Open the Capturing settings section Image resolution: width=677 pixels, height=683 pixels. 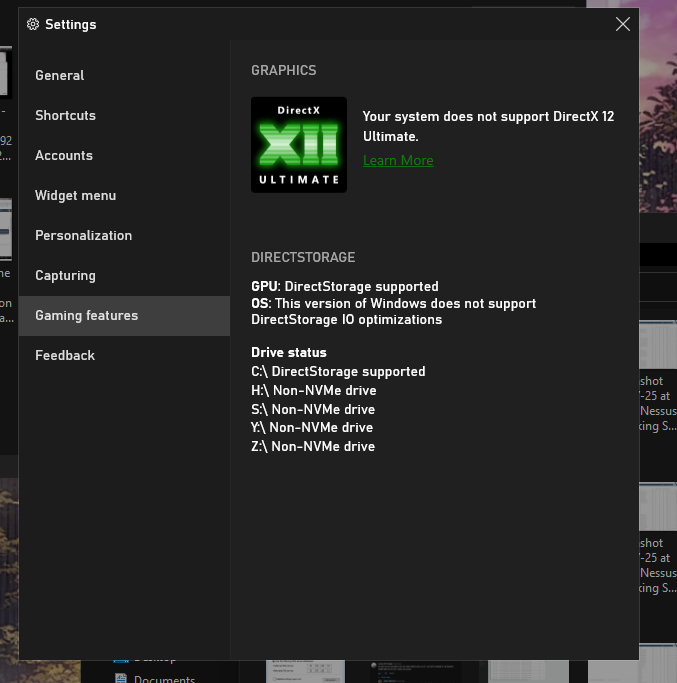[x=124, y=276]
